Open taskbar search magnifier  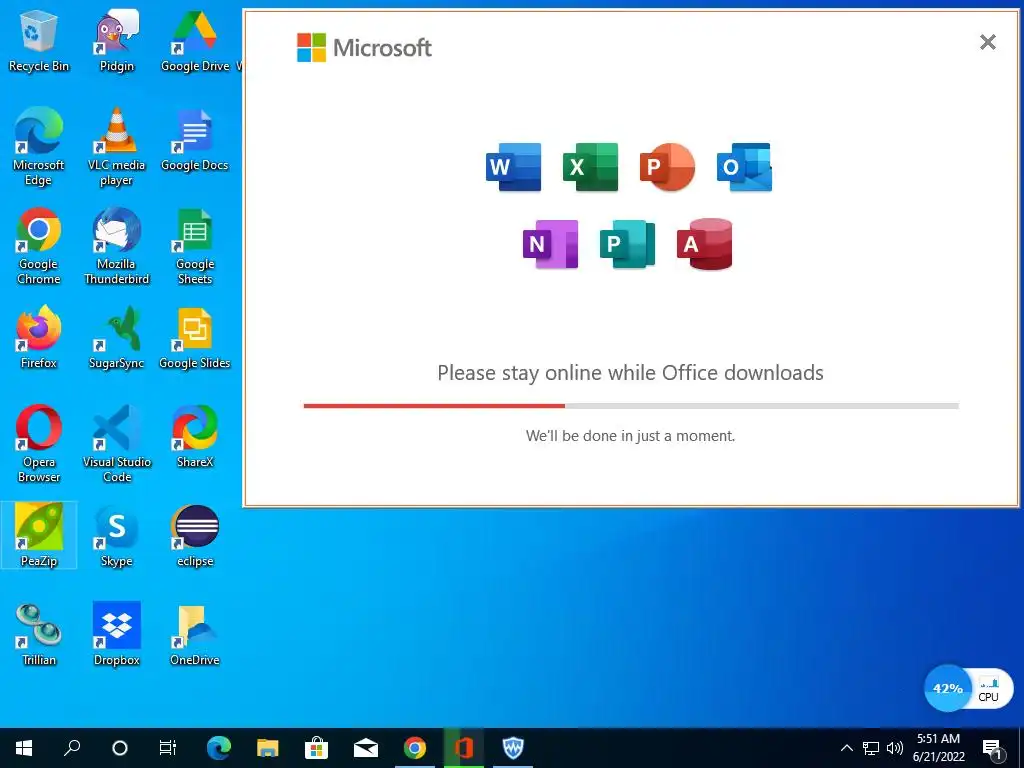72,748
